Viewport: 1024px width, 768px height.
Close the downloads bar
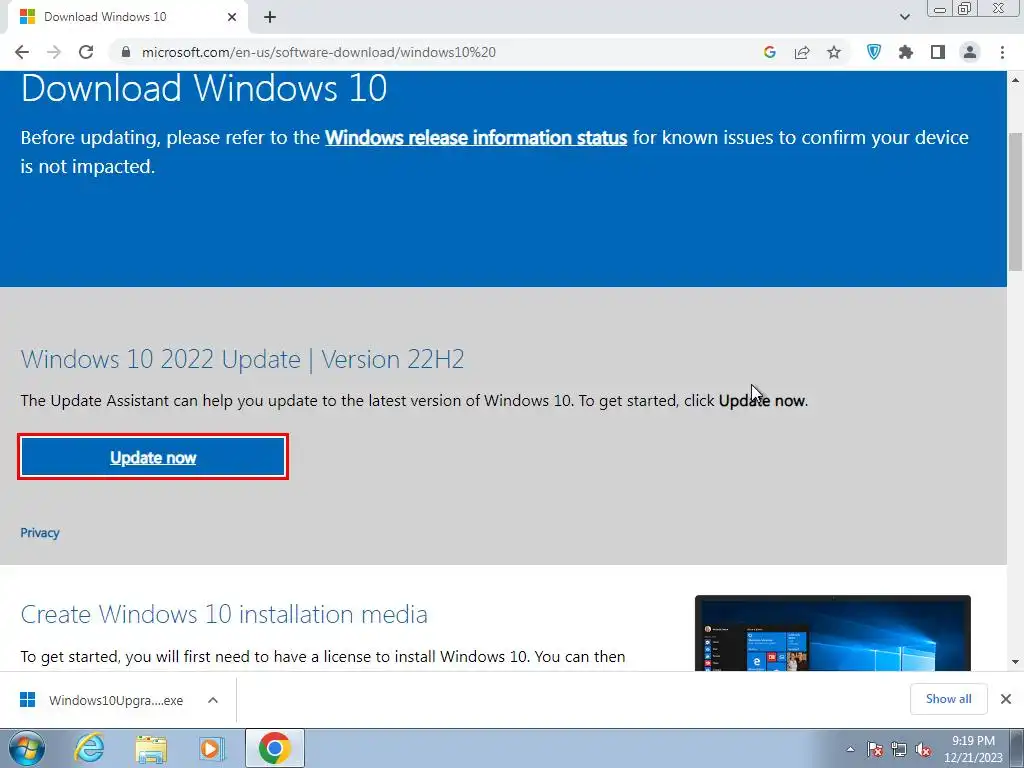1006,699
